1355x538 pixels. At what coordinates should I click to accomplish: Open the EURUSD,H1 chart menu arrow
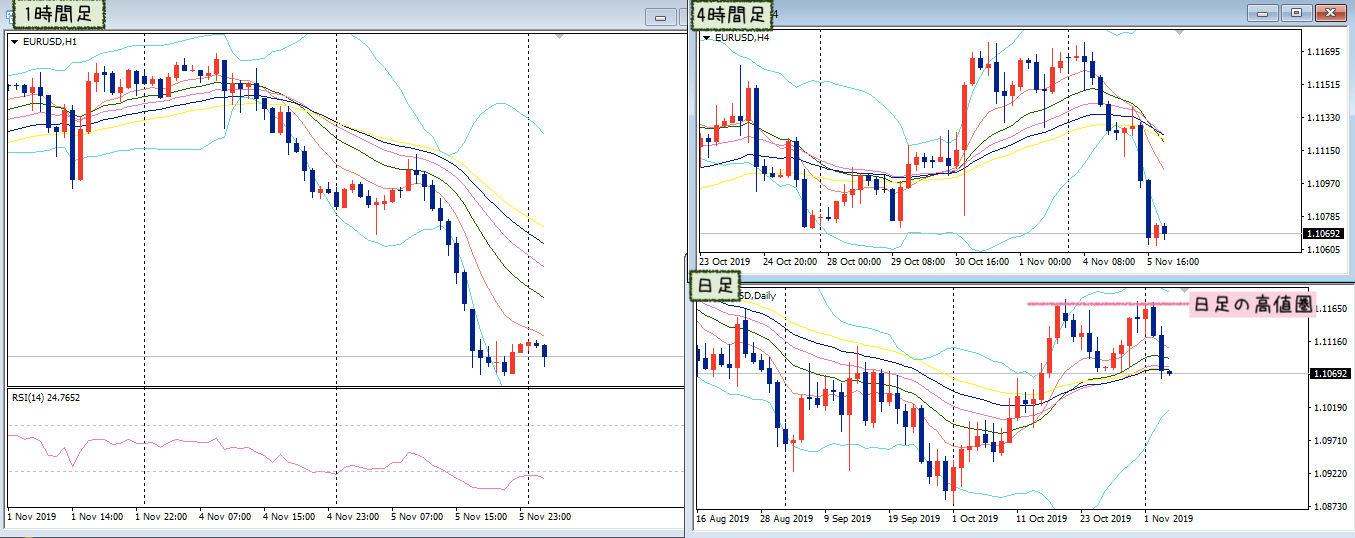[x=13, y=42]
